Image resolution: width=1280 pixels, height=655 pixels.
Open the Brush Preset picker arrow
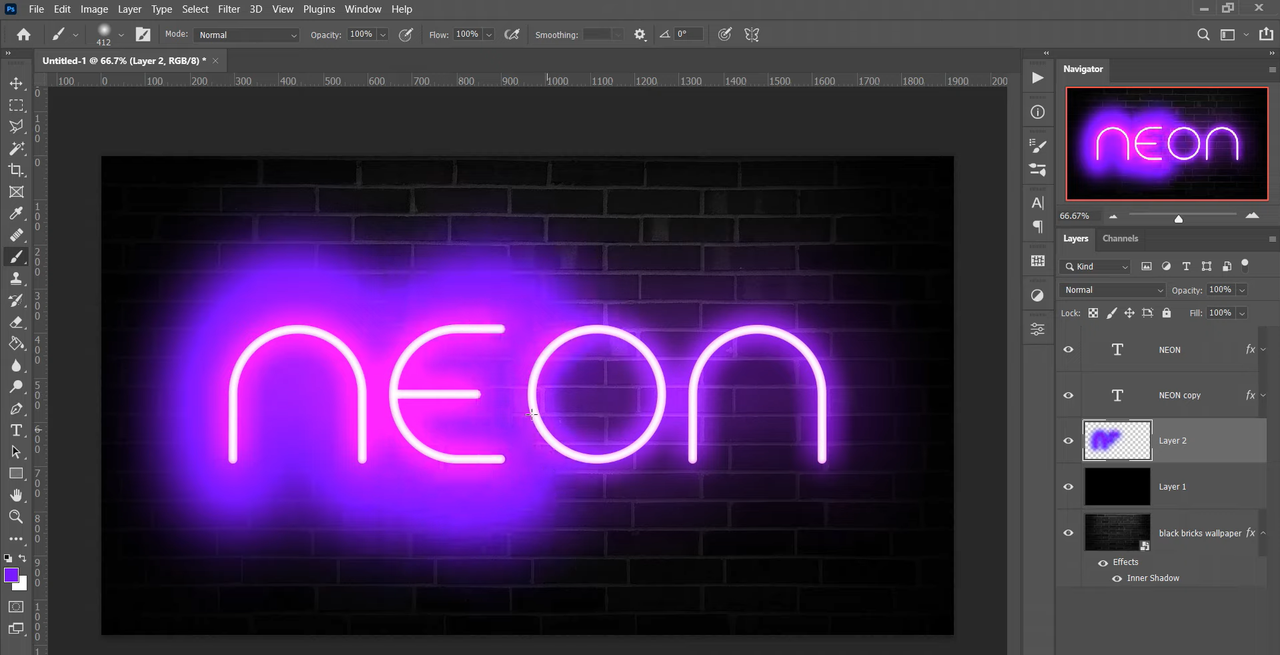[121, 34]
